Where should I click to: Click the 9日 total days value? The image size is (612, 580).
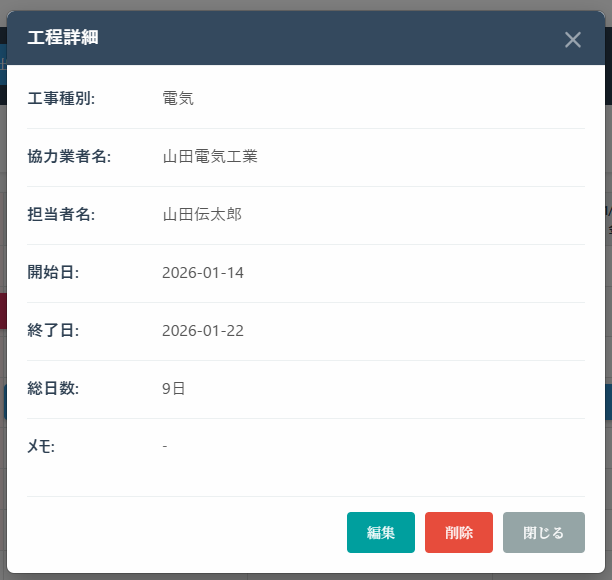click(173, 389)
